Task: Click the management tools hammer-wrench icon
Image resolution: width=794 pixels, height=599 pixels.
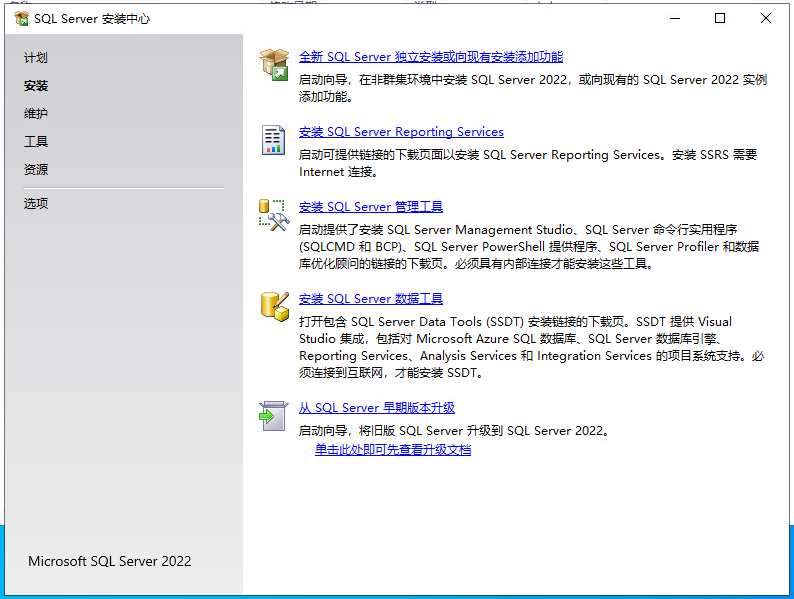Action: coord(274,215)
